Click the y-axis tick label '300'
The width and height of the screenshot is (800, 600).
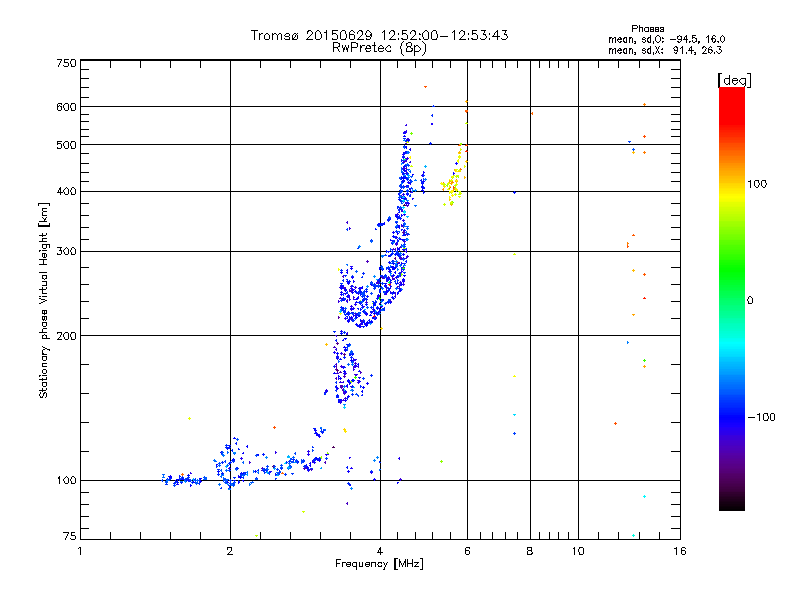[x=67, y=252]
